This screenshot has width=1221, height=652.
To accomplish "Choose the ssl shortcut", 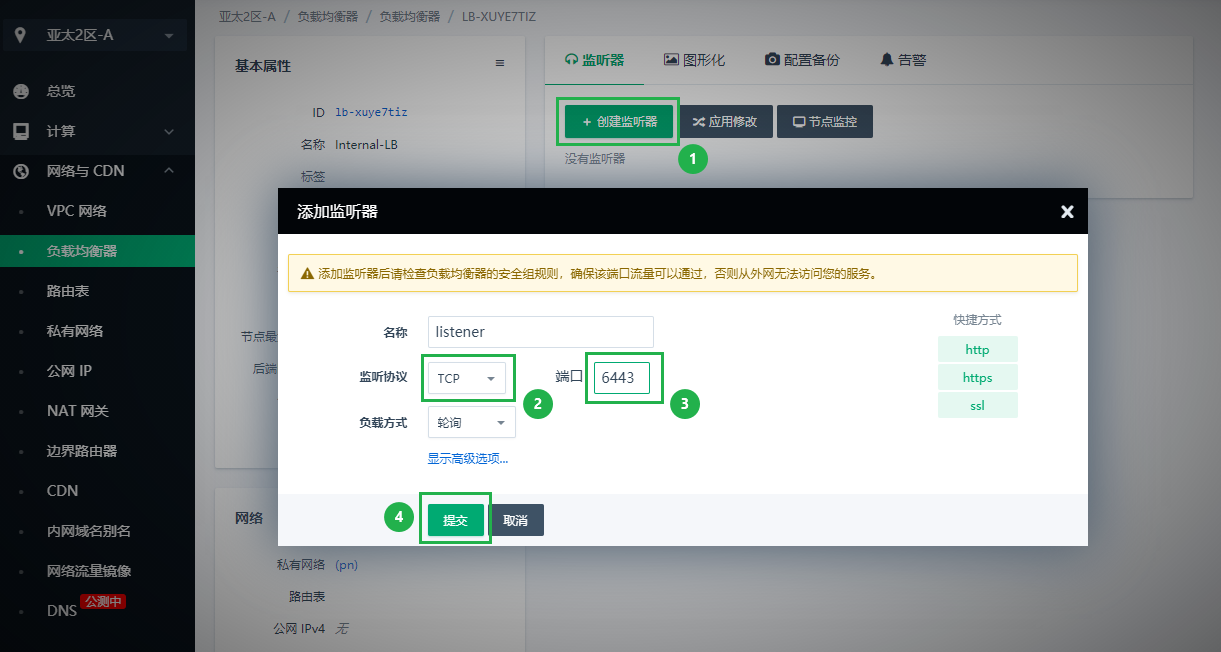I will coord(977,406).
